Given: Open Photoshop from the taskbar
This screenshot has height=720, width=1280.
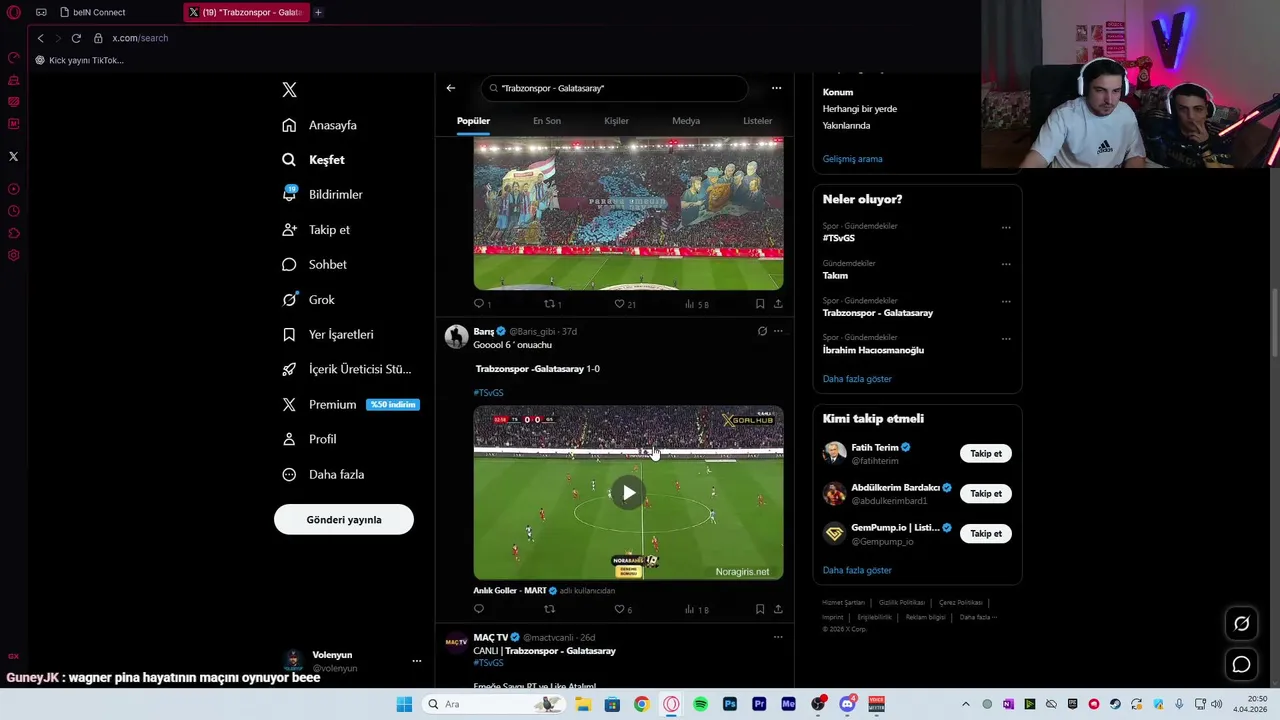Looking at the screenshot, I should click(x=730, y=704).
